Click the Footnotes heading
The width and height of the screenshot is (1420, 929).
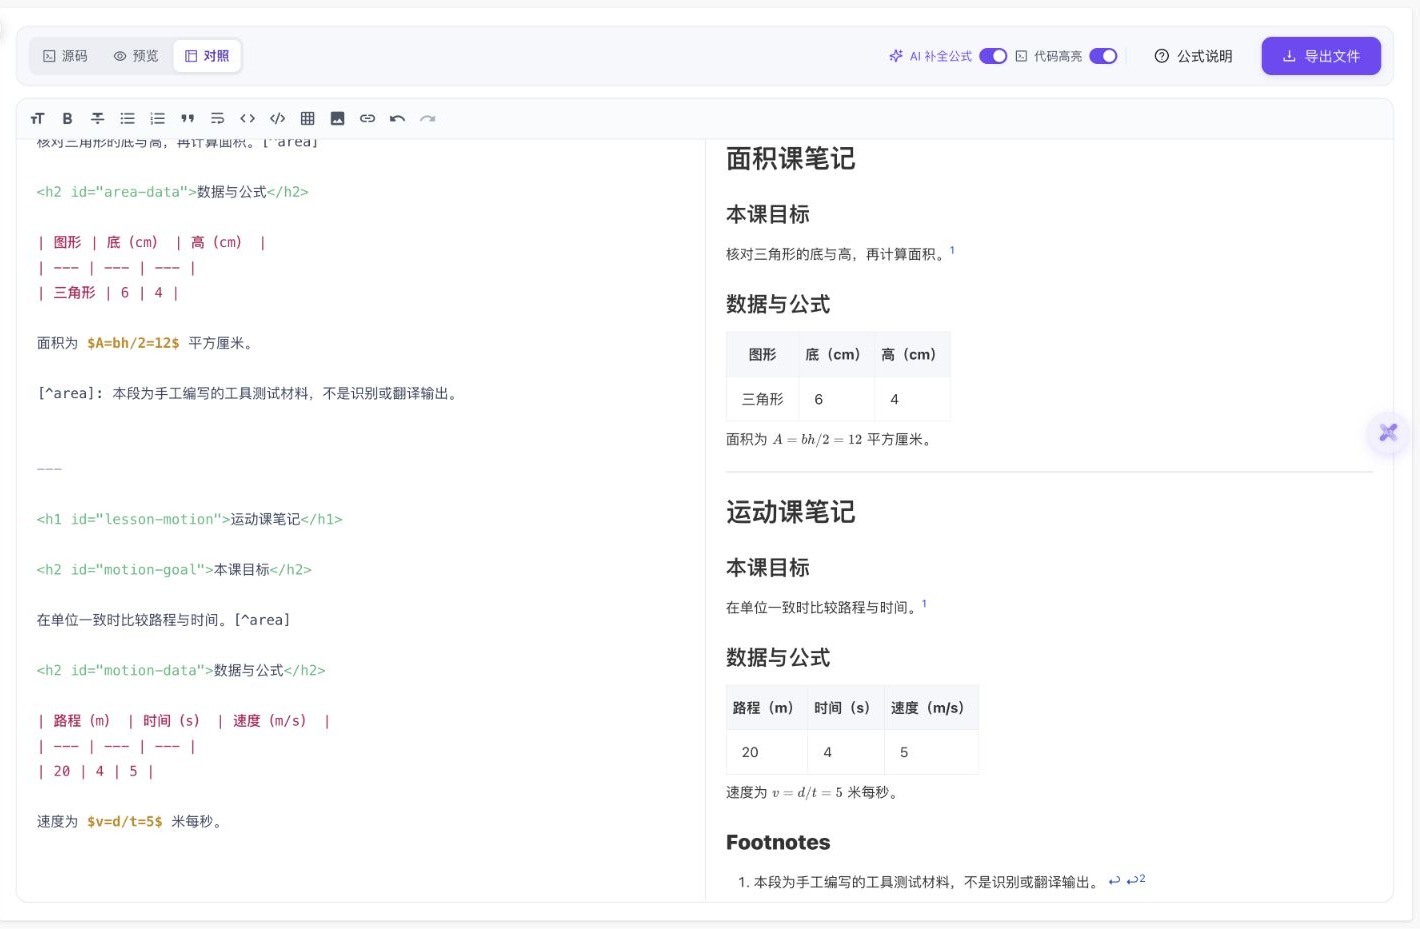tap(778, 842)
